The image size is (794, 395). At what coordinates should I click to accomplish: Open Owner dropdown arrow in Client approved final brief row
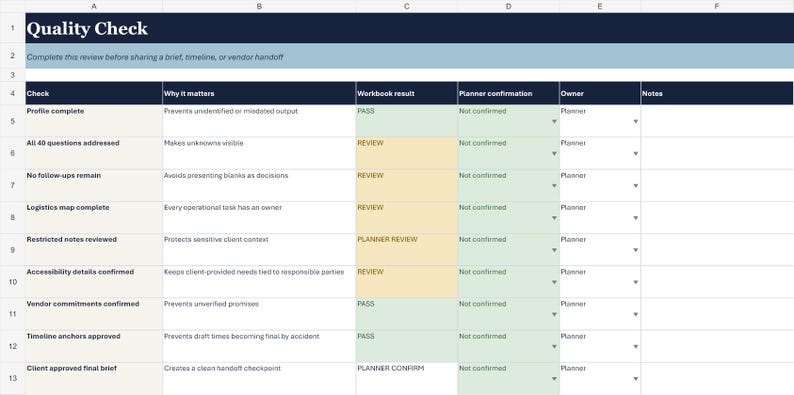click(636, 379)
